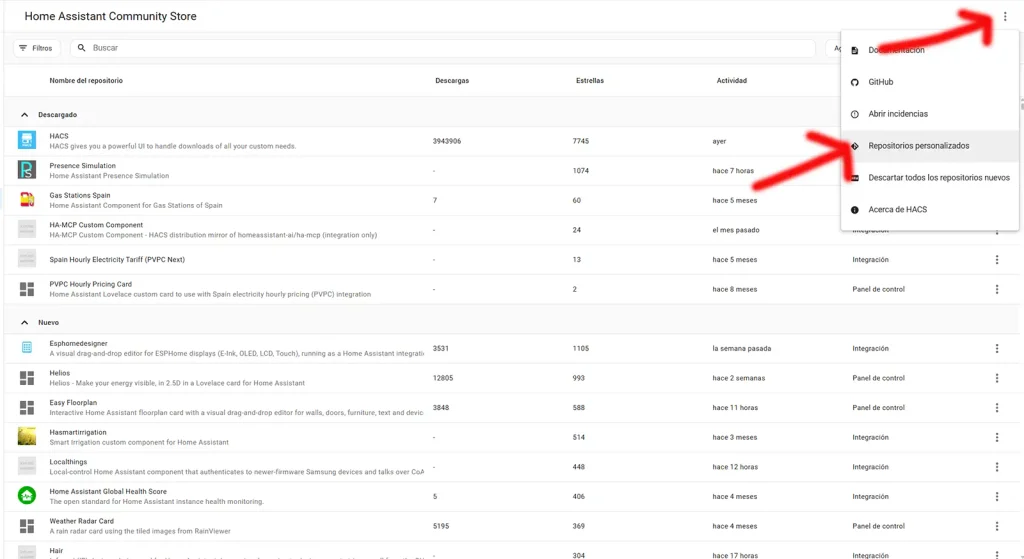Click the Presence Simulation logo icon

[x=27, y=170]
